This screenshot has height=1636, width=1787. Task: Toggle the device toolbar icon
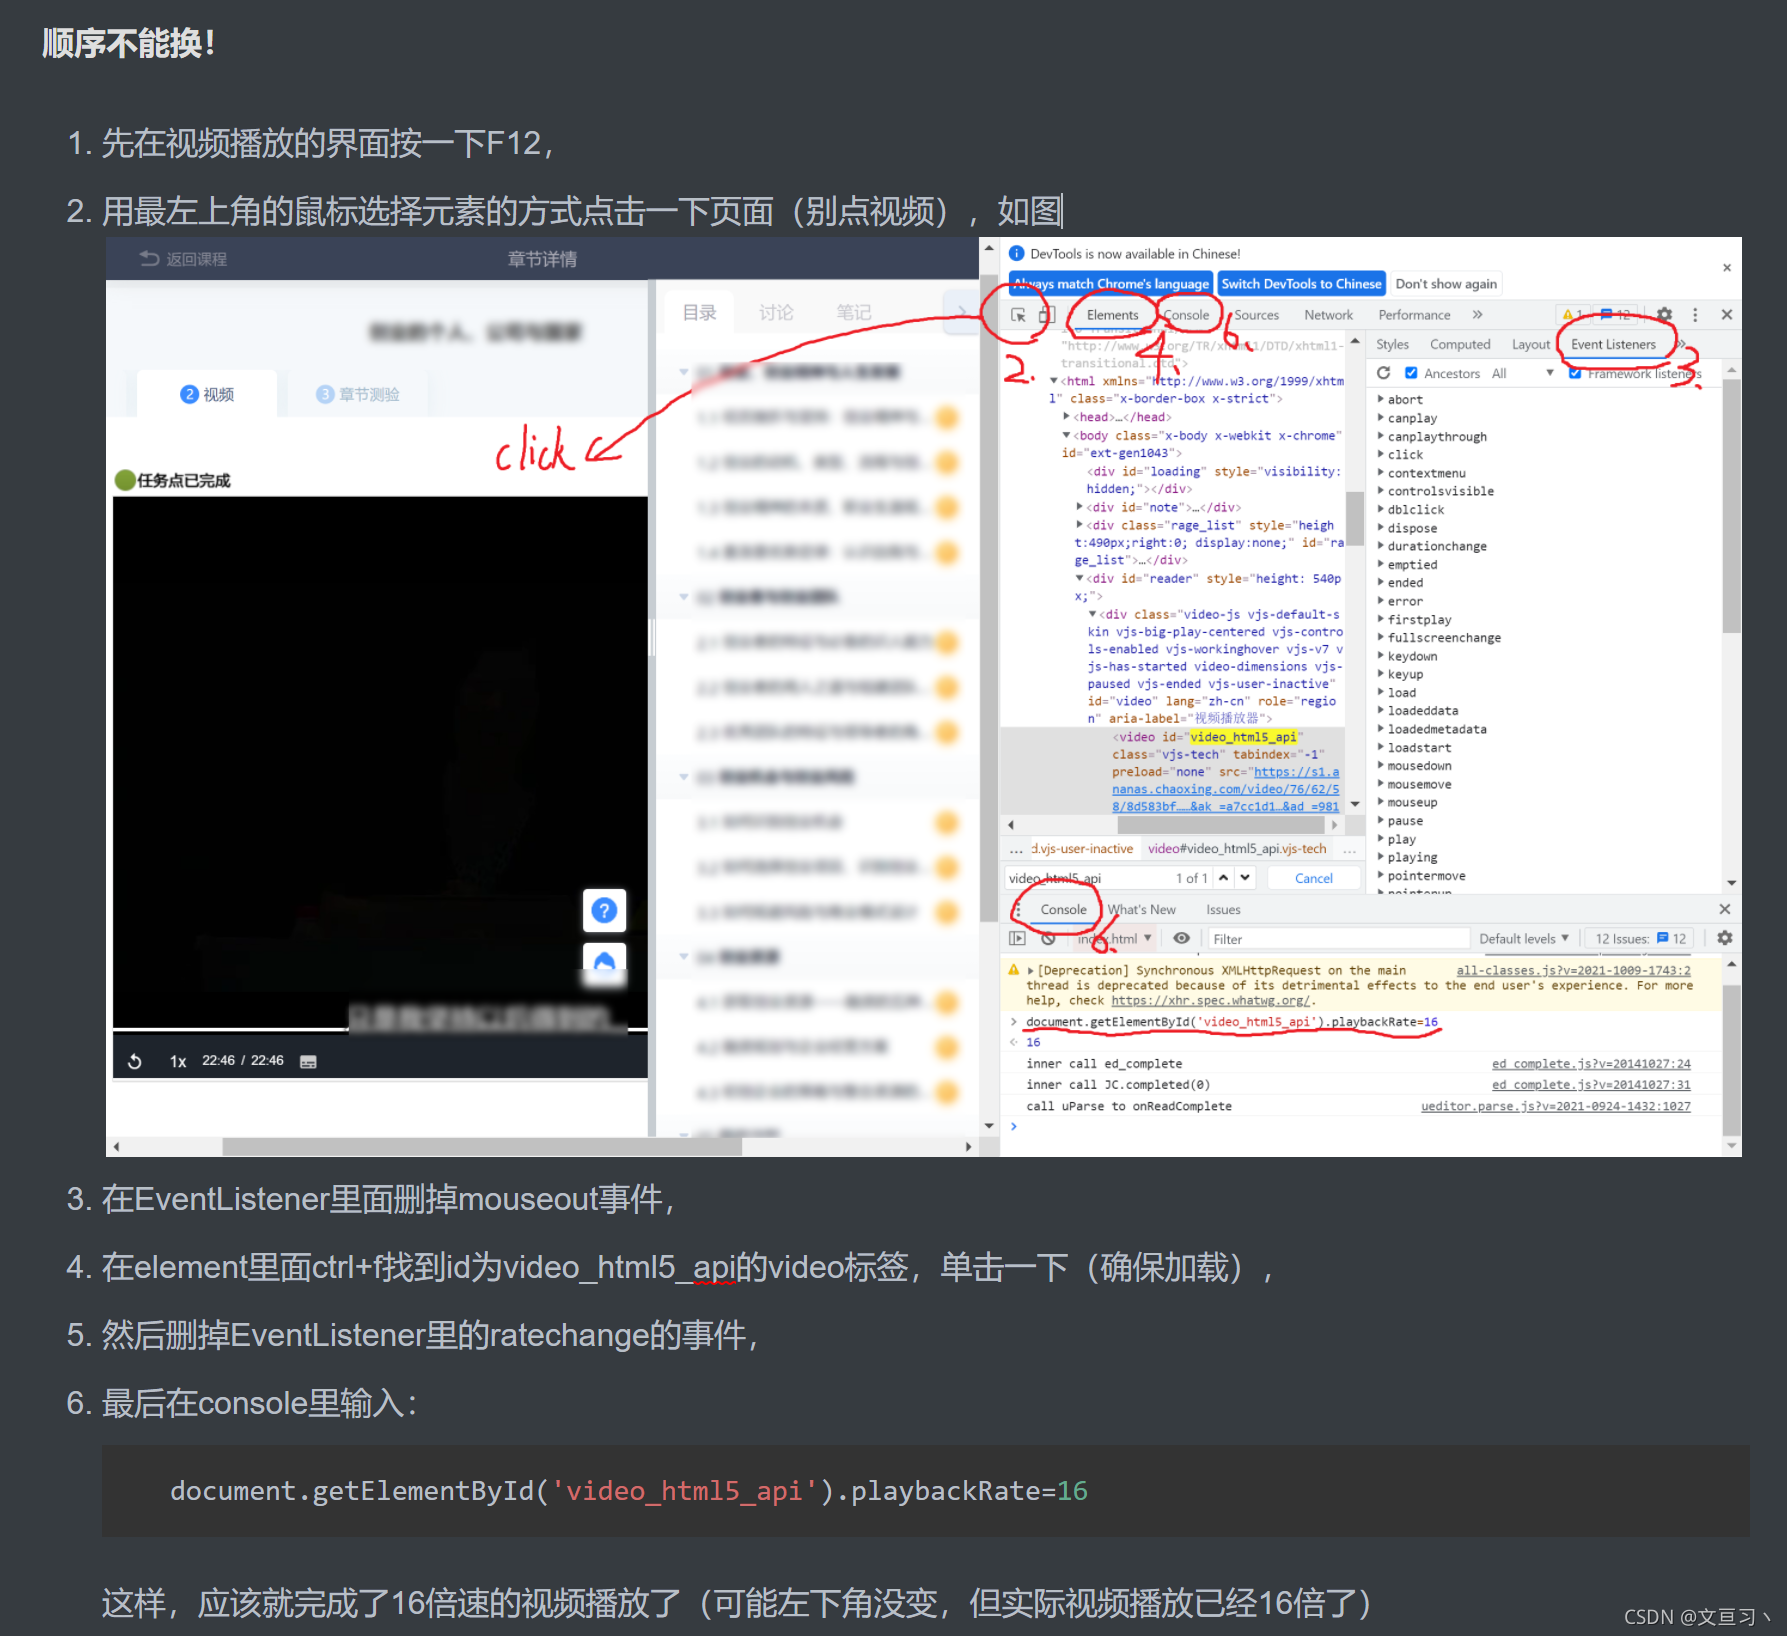[1046, 315]
